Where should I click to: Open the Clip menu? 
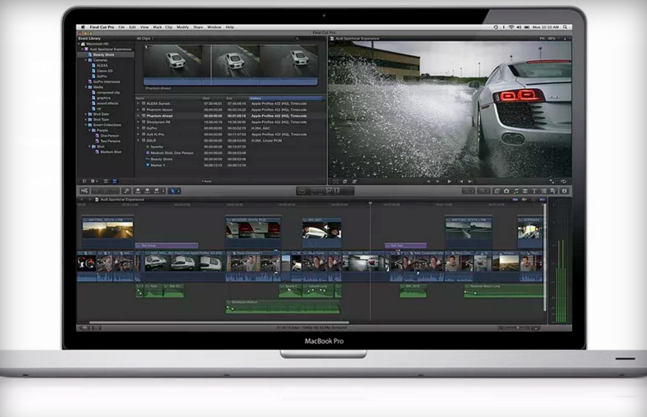(169, 27)
